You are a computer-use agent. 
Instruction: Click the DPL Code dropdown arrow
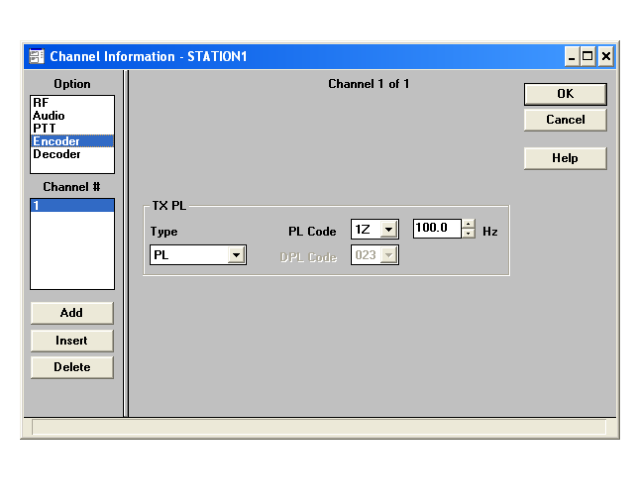(390, 256)
